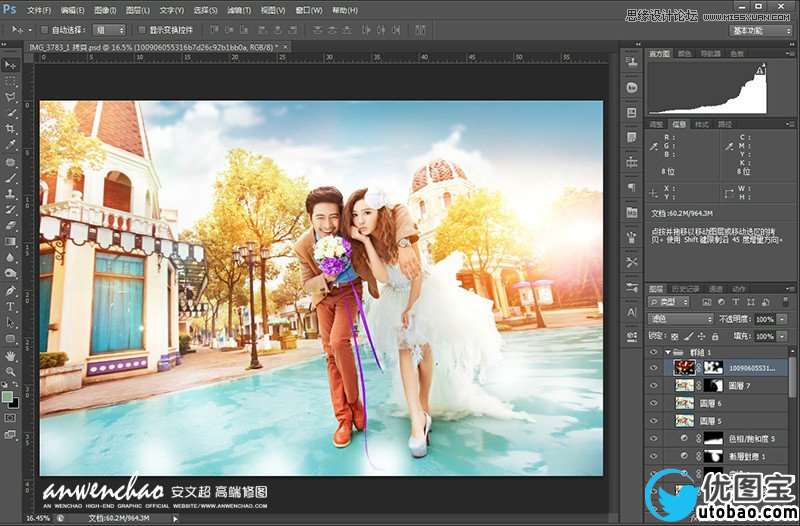800x526 pixels.
Task: Select the Pen tool
Action: (10, 291)
